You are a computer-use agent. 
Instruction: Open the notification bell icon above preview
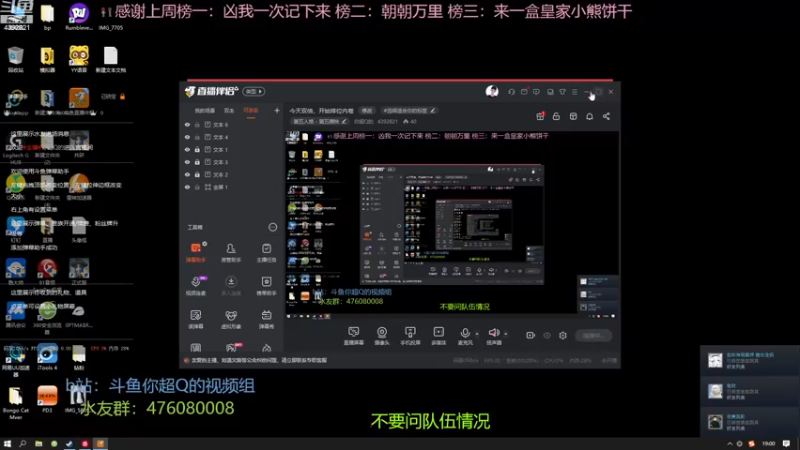[589, 116]
